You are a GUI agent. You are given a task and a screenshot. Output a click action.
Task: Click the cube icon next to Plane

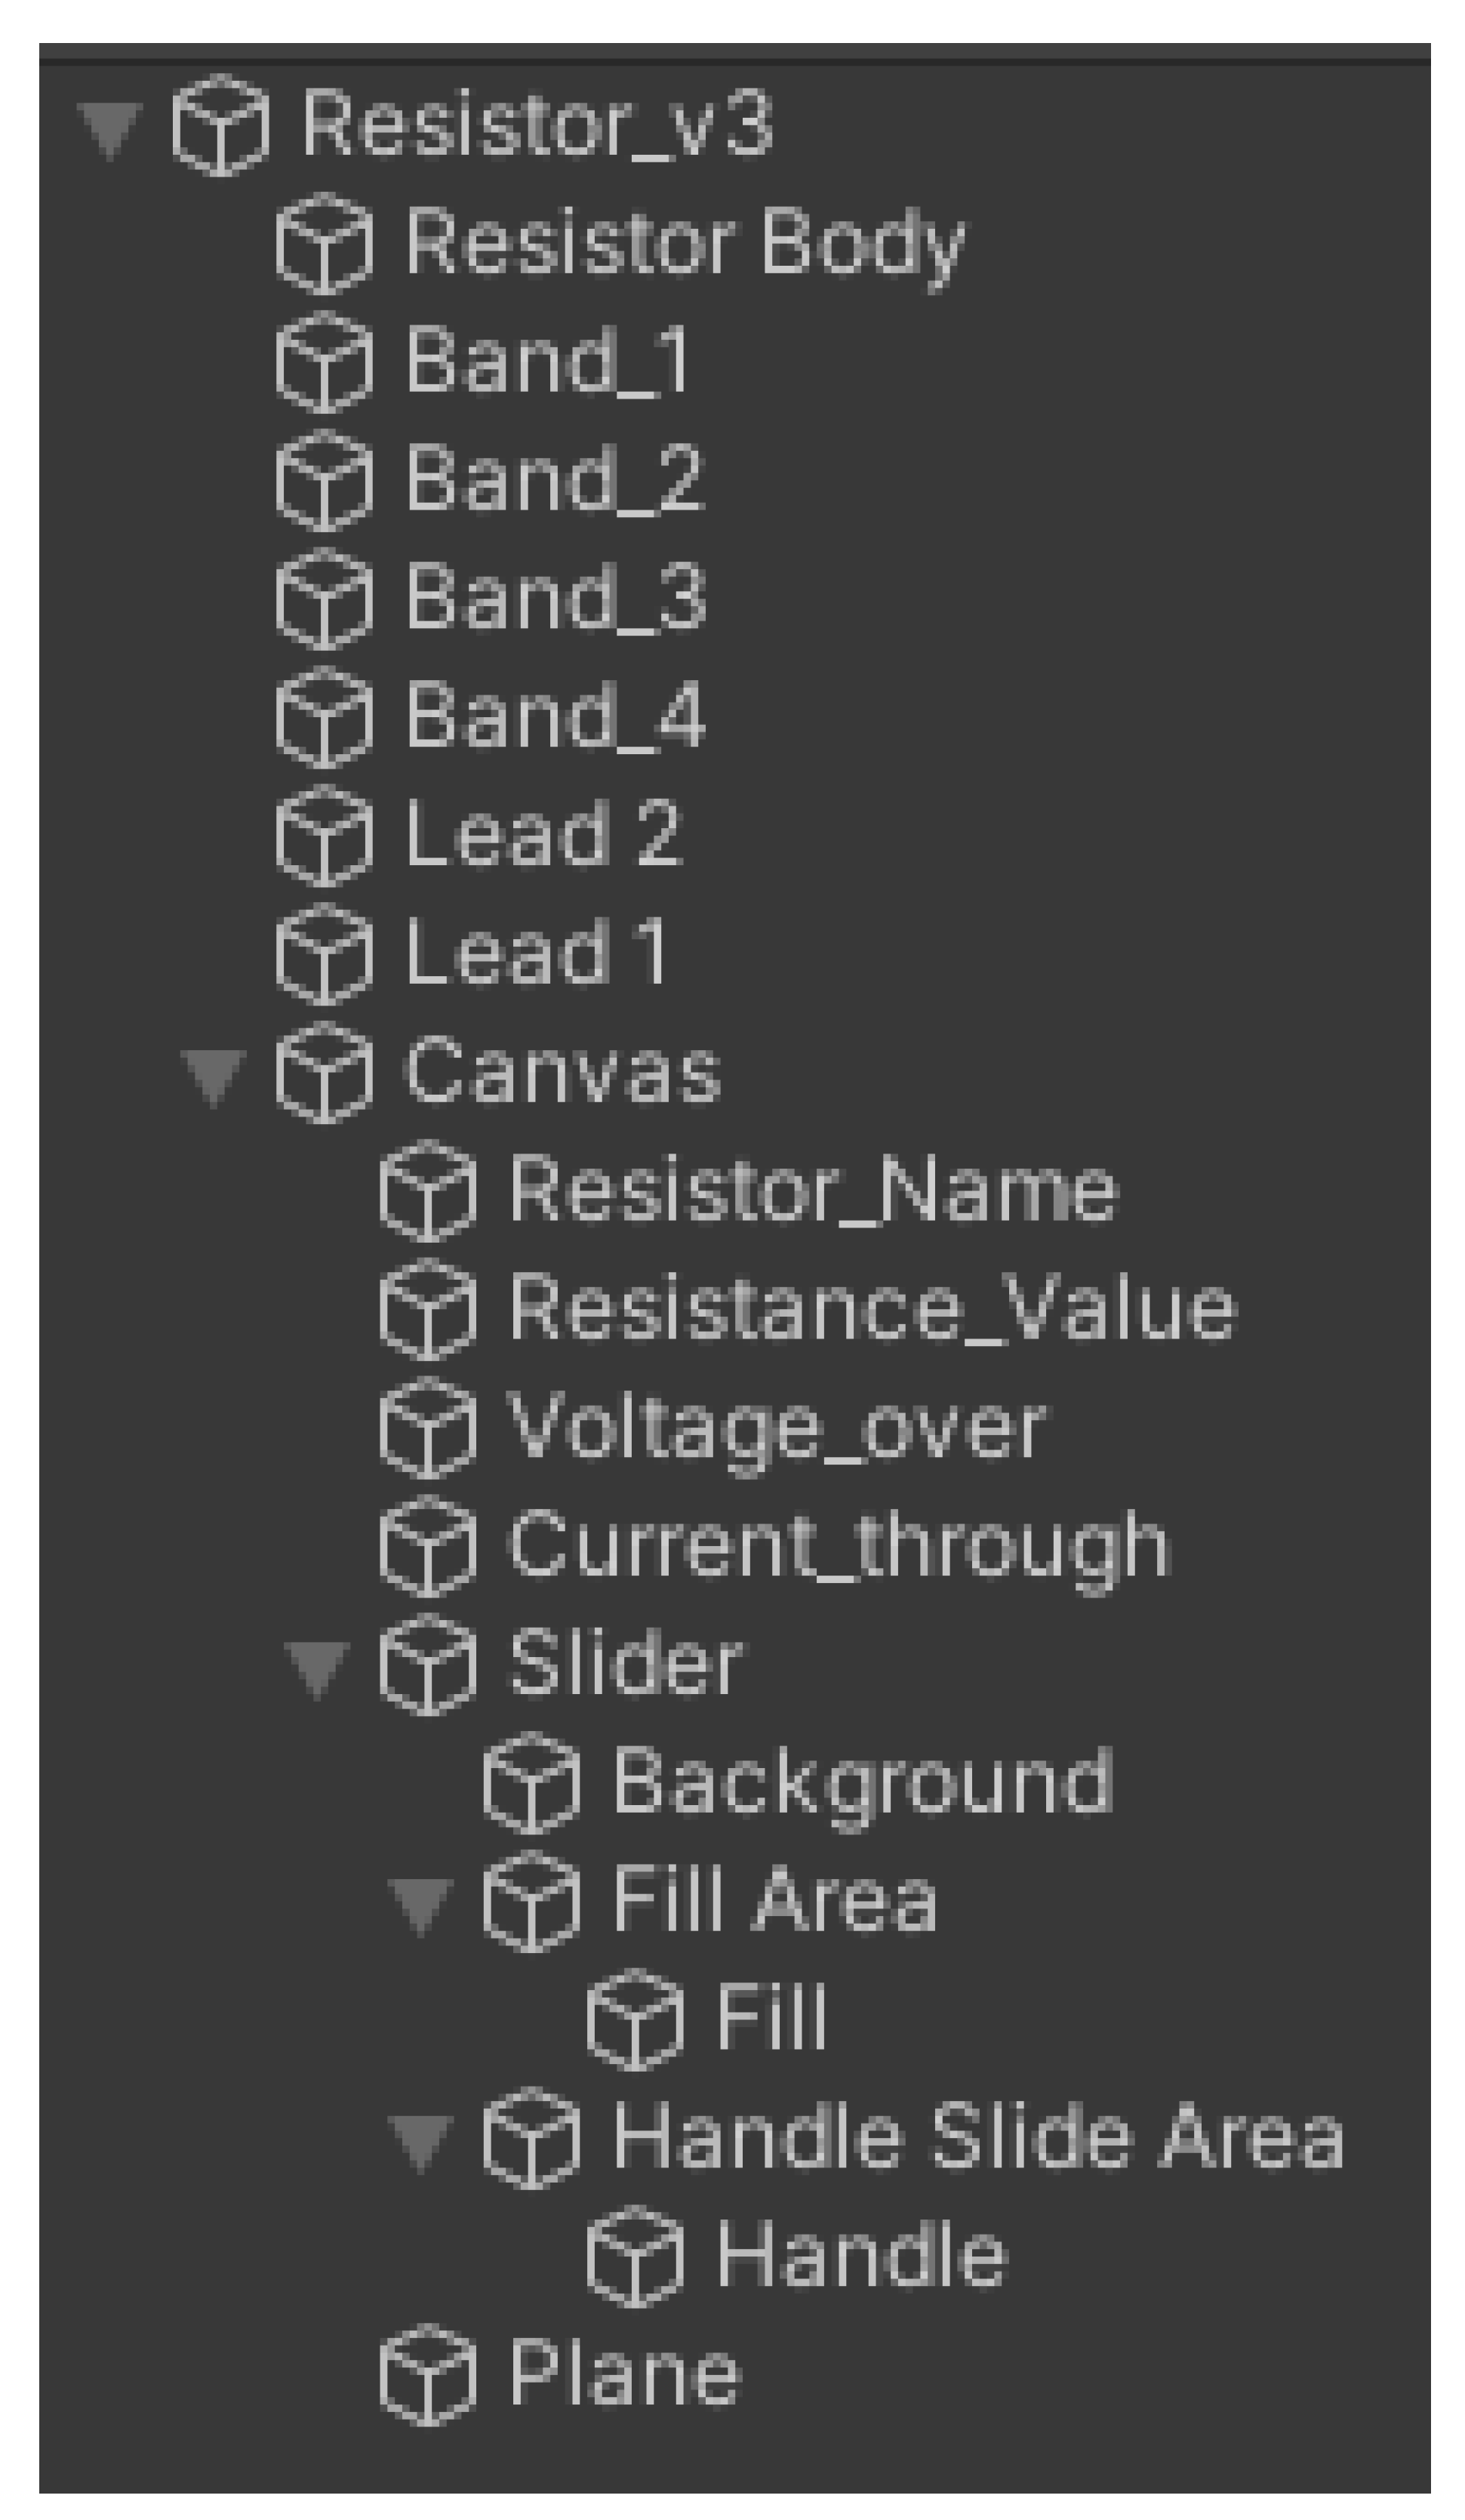(x=428, y=2374)
